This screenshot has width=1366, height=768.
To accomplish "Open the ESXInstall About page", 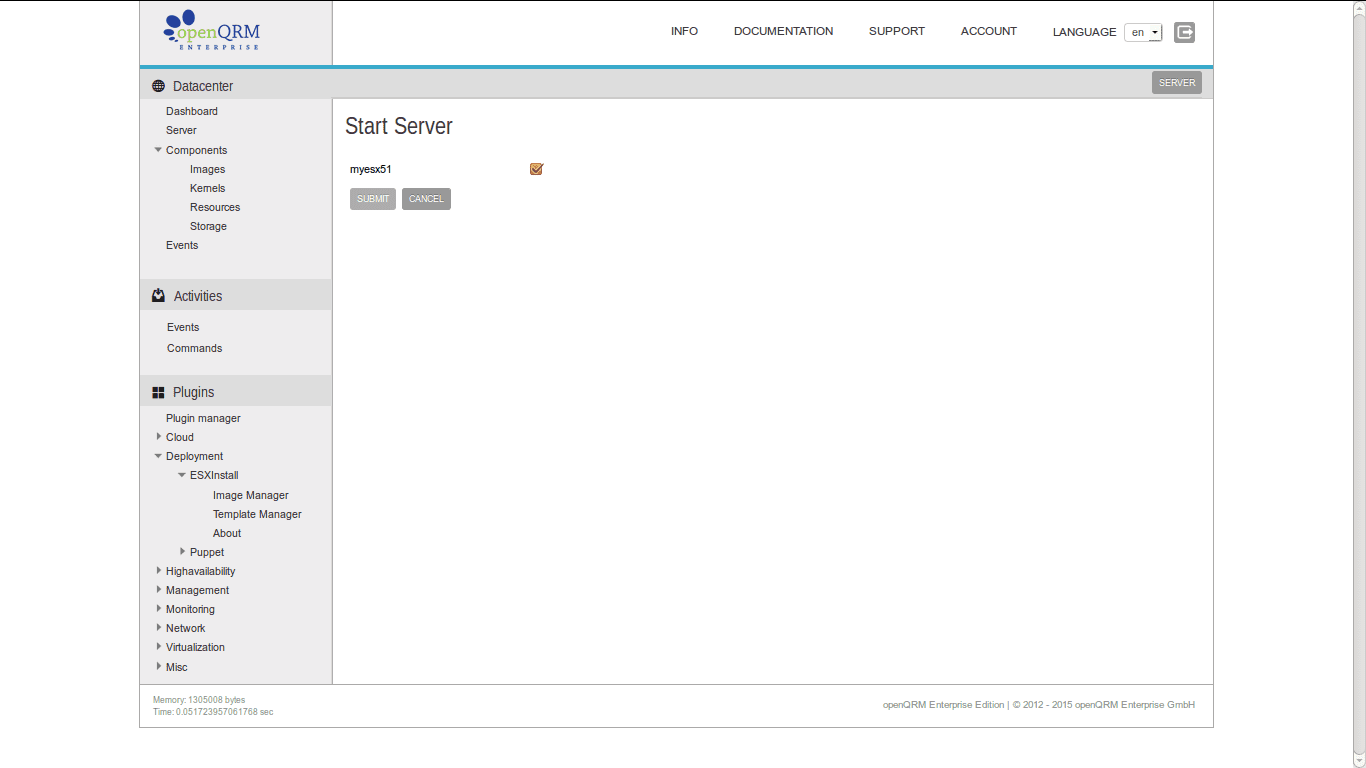I will coord(227,533).
